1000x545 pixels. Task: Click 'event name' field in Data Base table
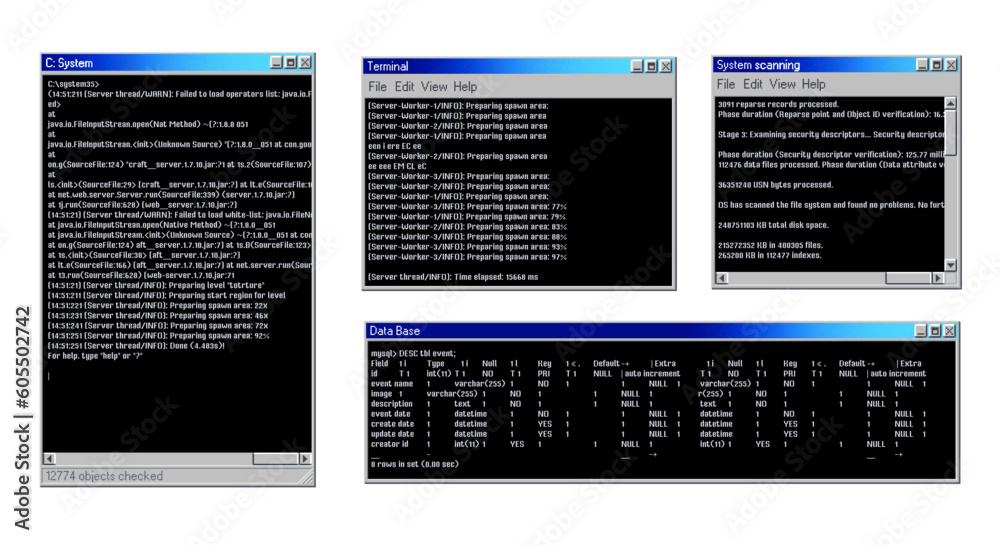tap(392, 384)
